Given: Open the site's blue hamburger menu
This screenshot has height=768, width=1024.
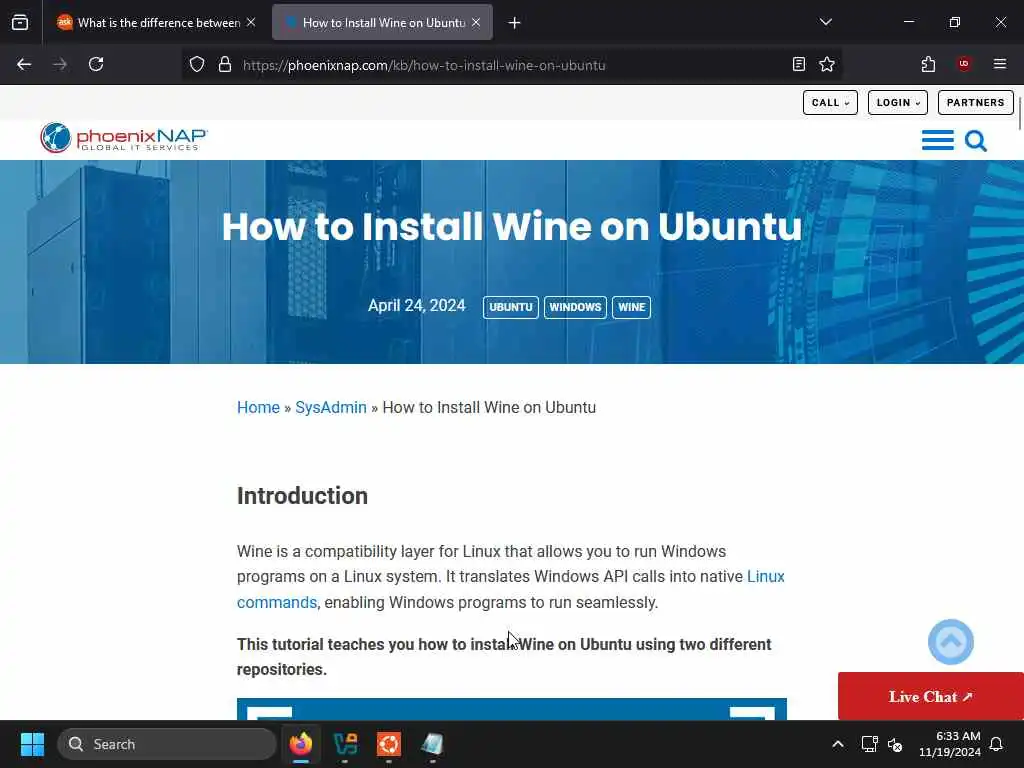Looking at the screenshot, I should click(937, 140).
